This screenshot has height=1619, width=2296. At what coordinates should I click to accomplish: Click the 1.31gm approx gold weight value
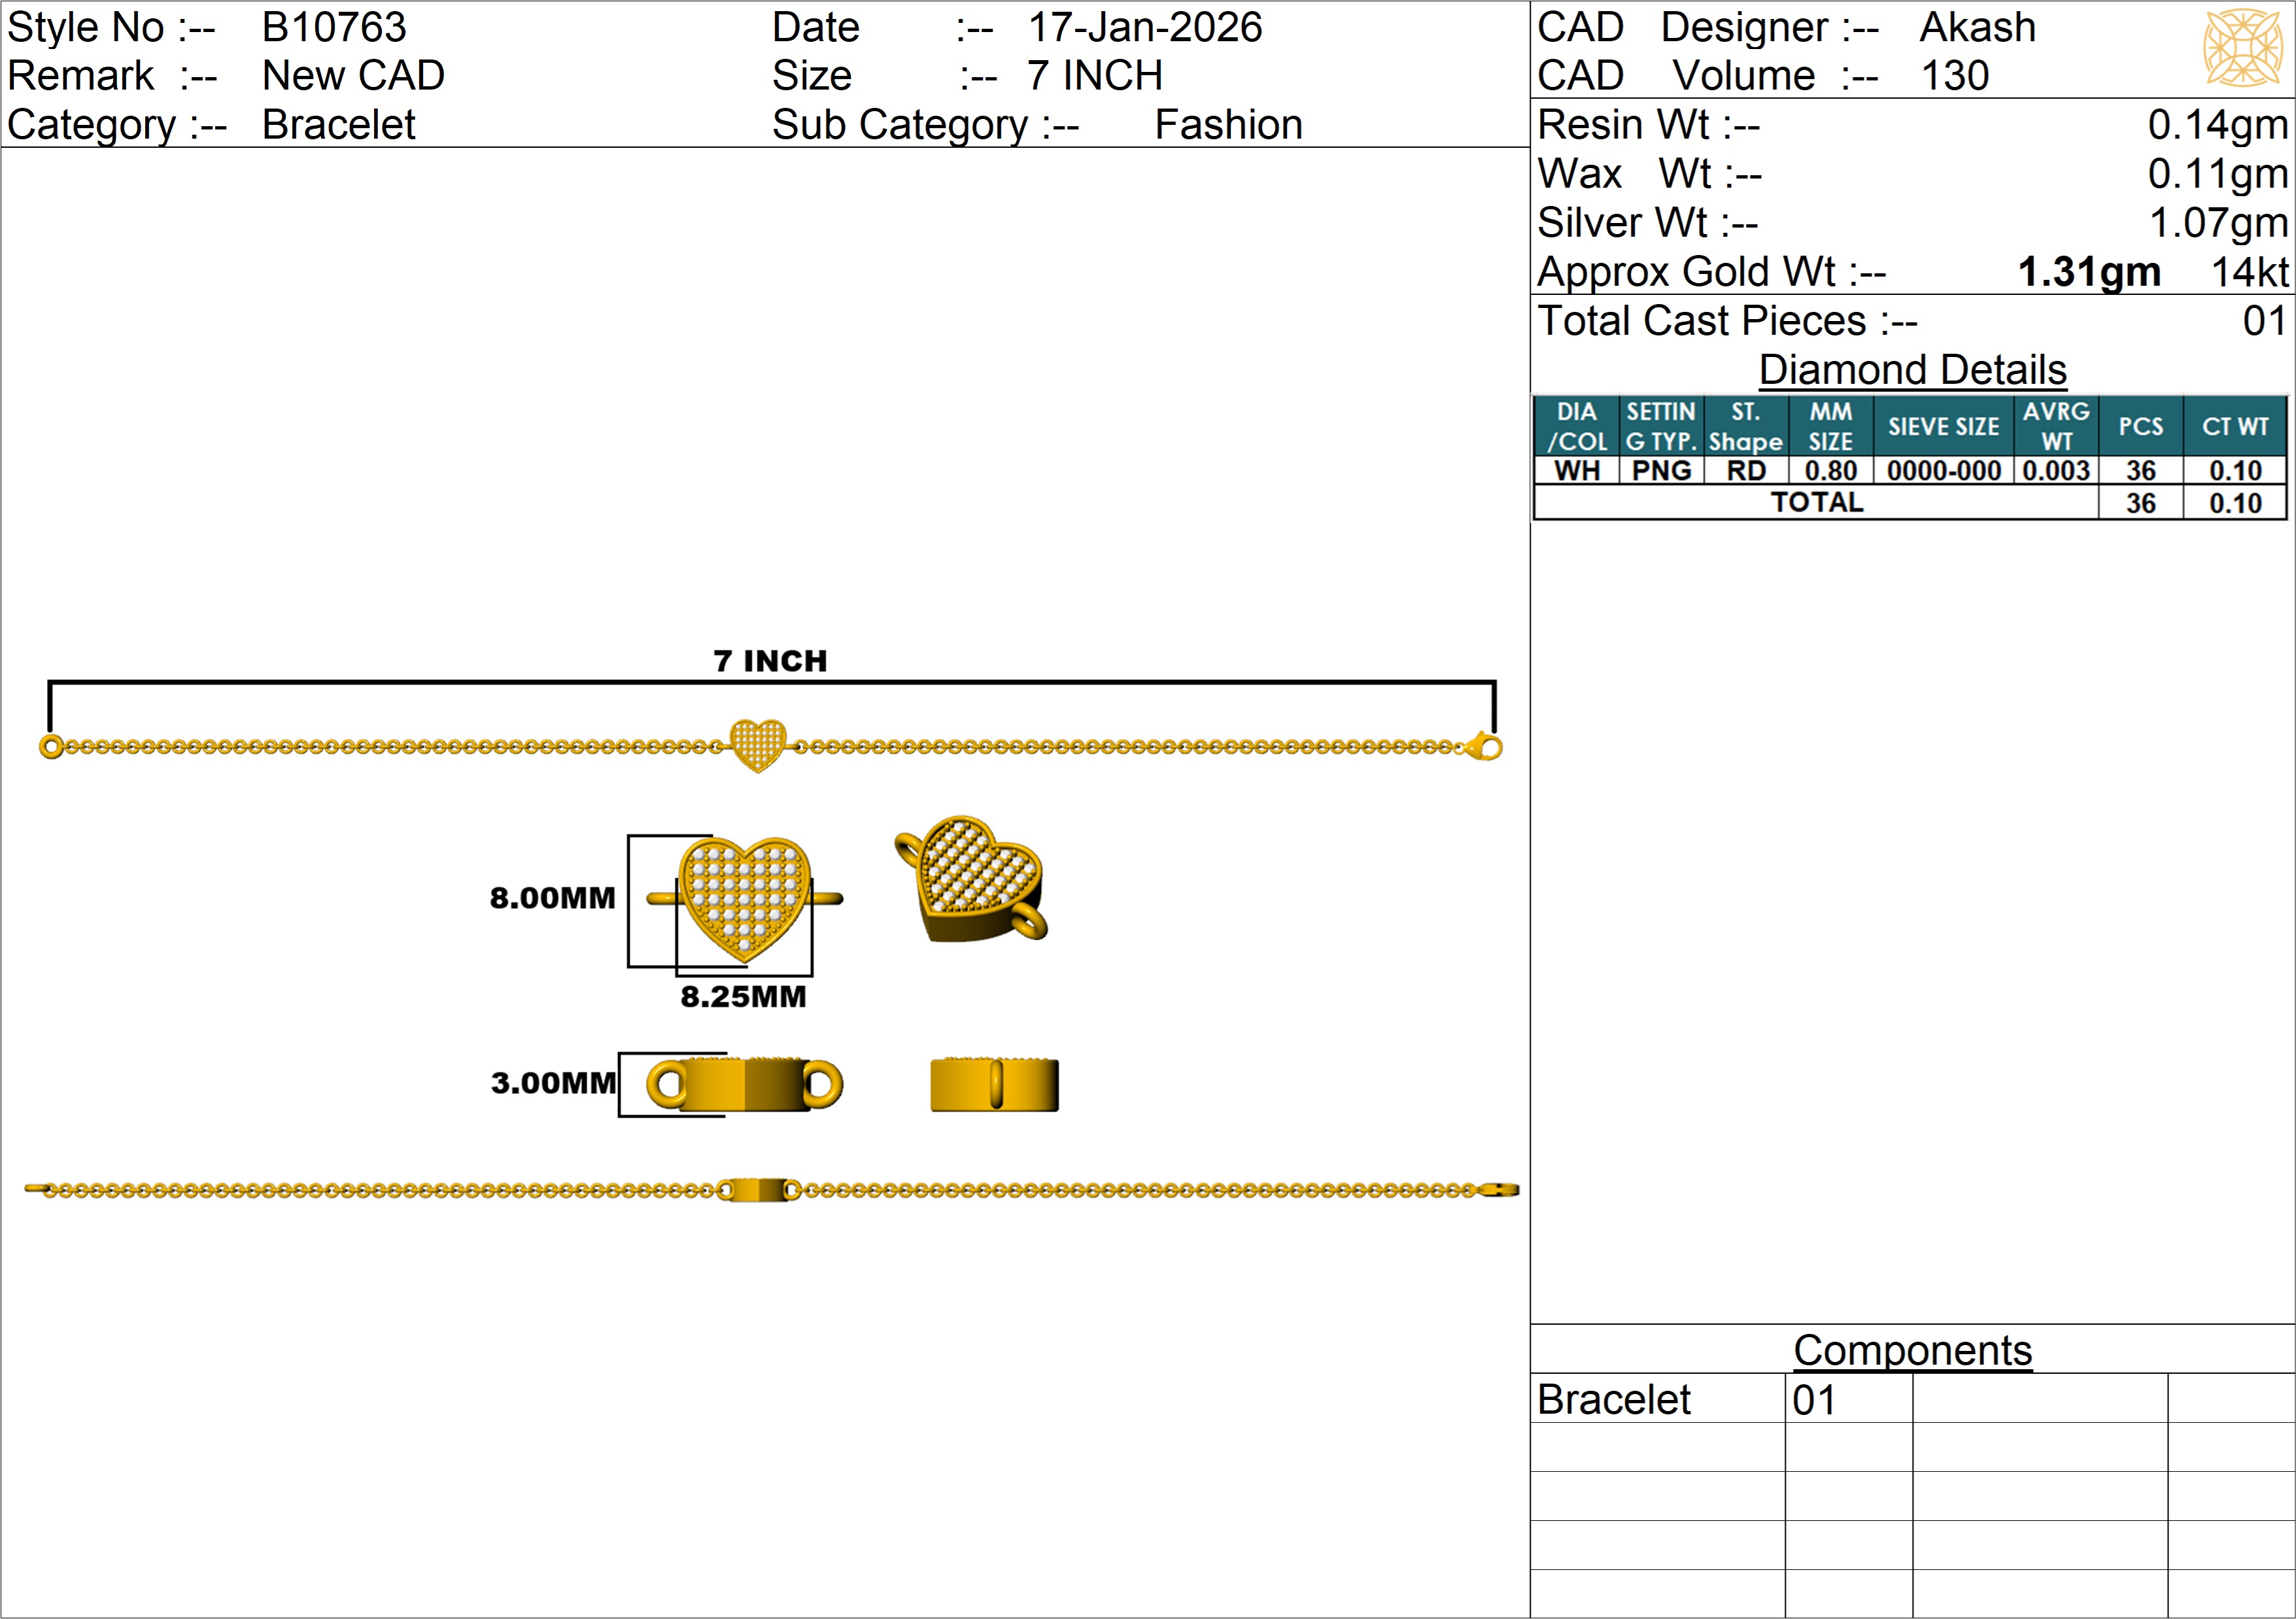click(2089, 272)
